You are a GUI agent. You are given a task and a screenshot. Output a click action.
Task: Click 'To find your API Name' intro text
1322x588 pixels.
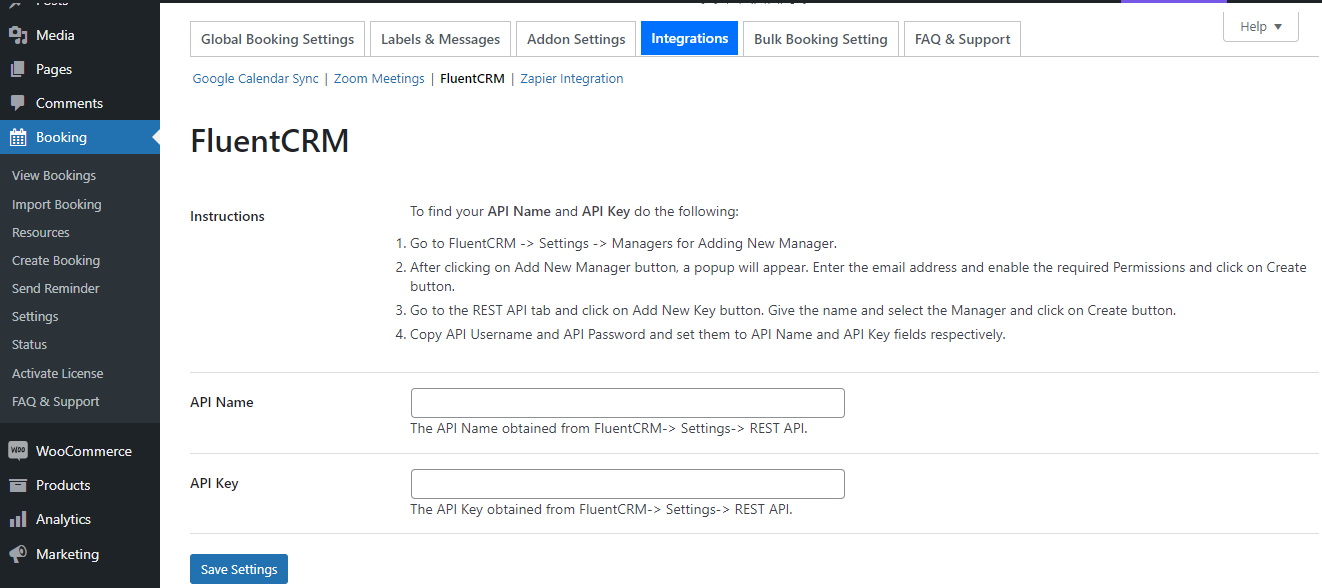(575, 211)
